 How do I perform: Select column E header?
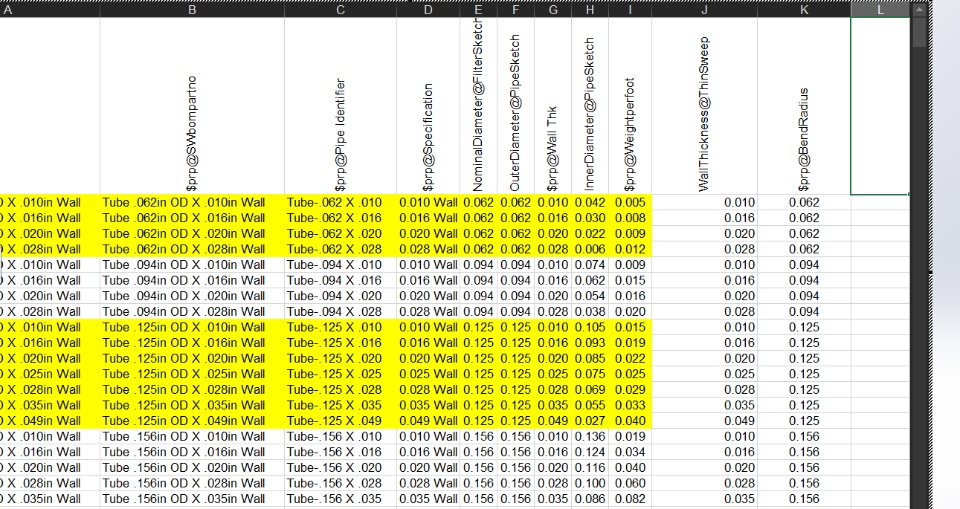click(x=478, y=9)
